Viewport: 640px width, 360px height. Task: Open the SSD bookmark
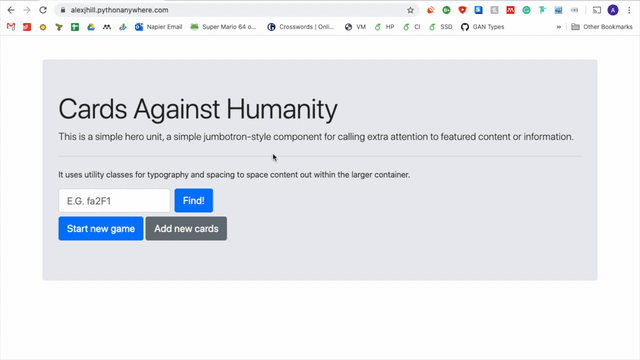(440, 27)
